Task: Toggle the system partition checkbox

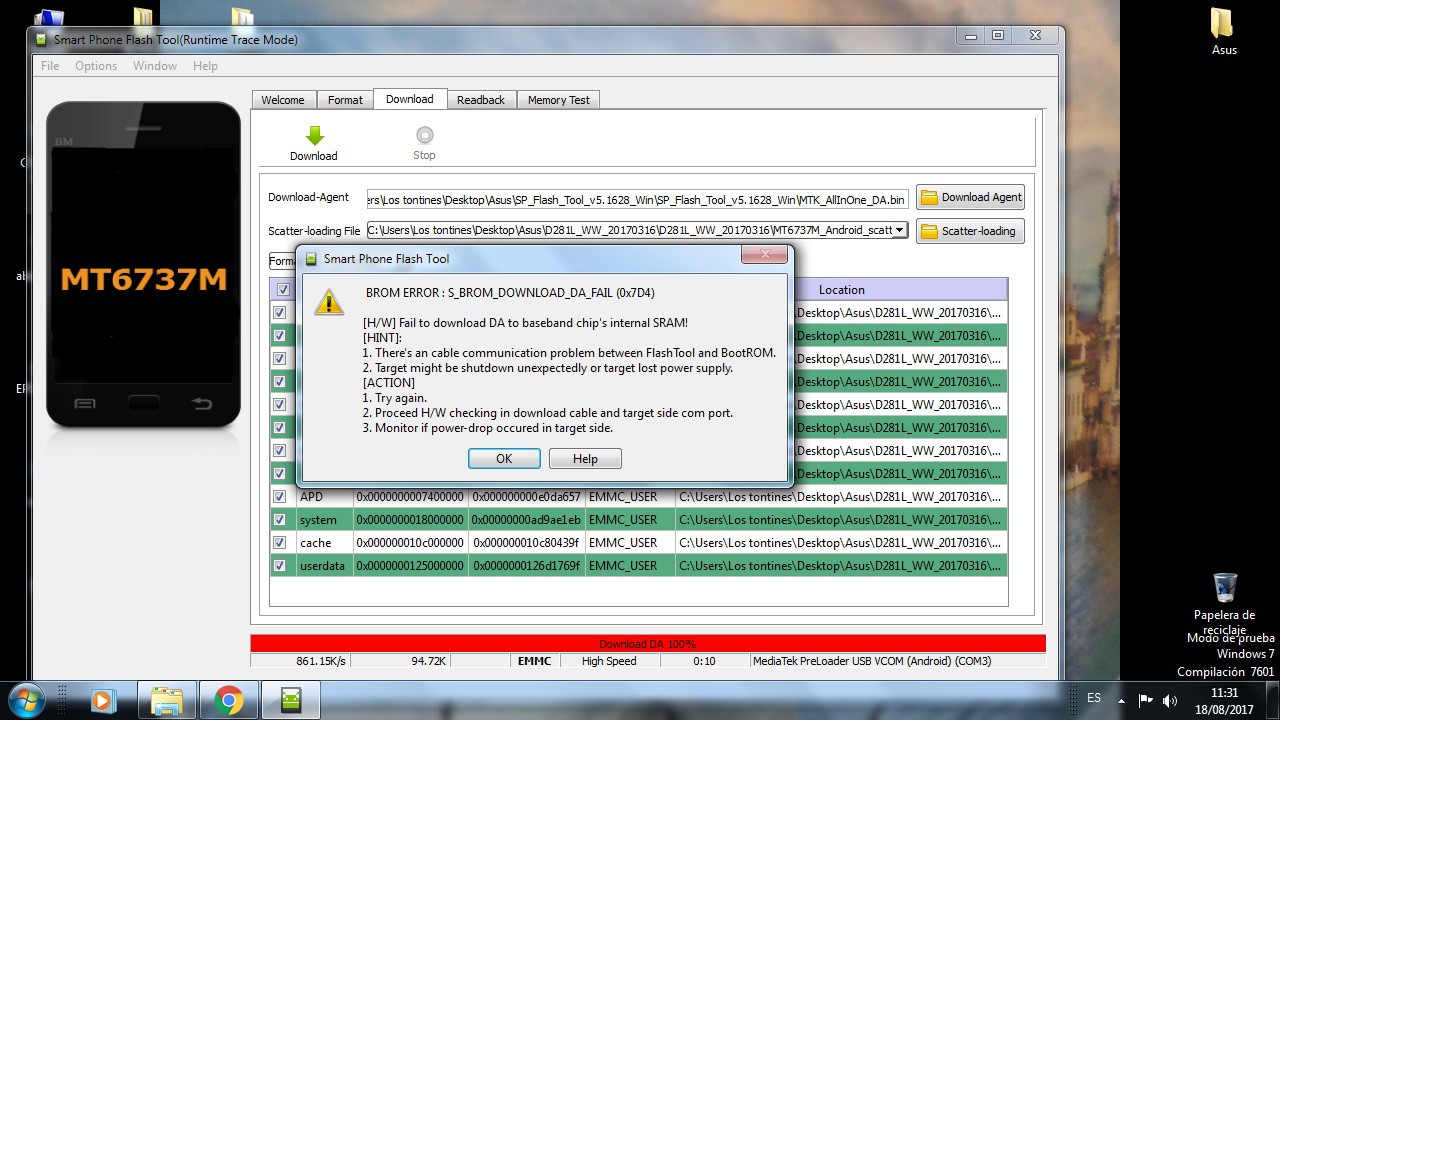Action: click(280, 520)
